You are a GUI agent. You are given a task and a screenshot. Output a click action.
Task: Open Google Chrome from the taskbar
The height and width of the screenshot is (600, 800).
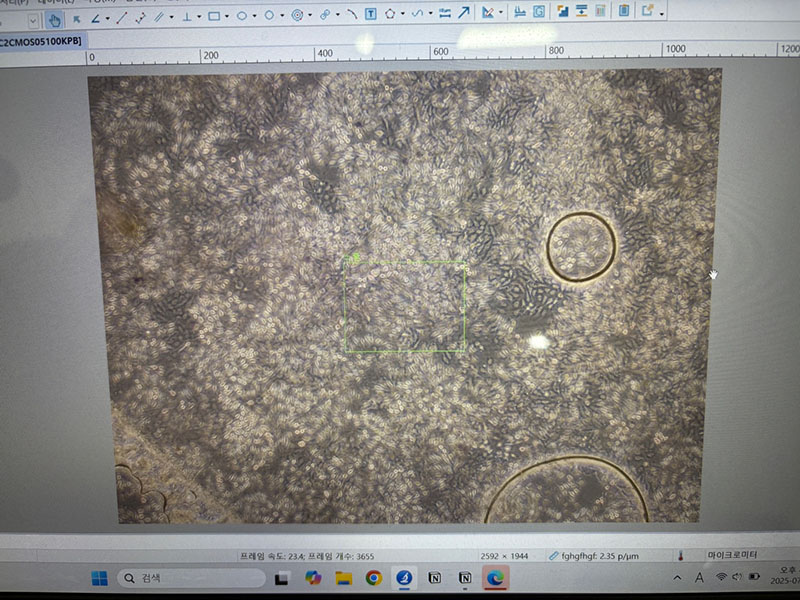point(373,578)
